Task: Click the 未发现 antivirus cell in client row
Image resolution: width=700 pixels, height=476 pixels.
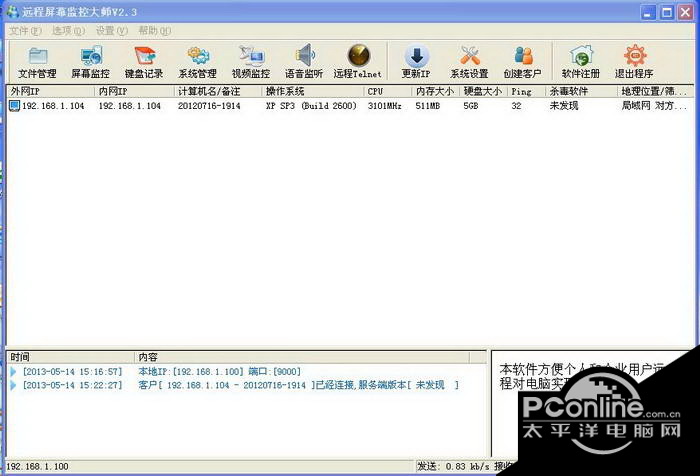Action: (564, 106)
